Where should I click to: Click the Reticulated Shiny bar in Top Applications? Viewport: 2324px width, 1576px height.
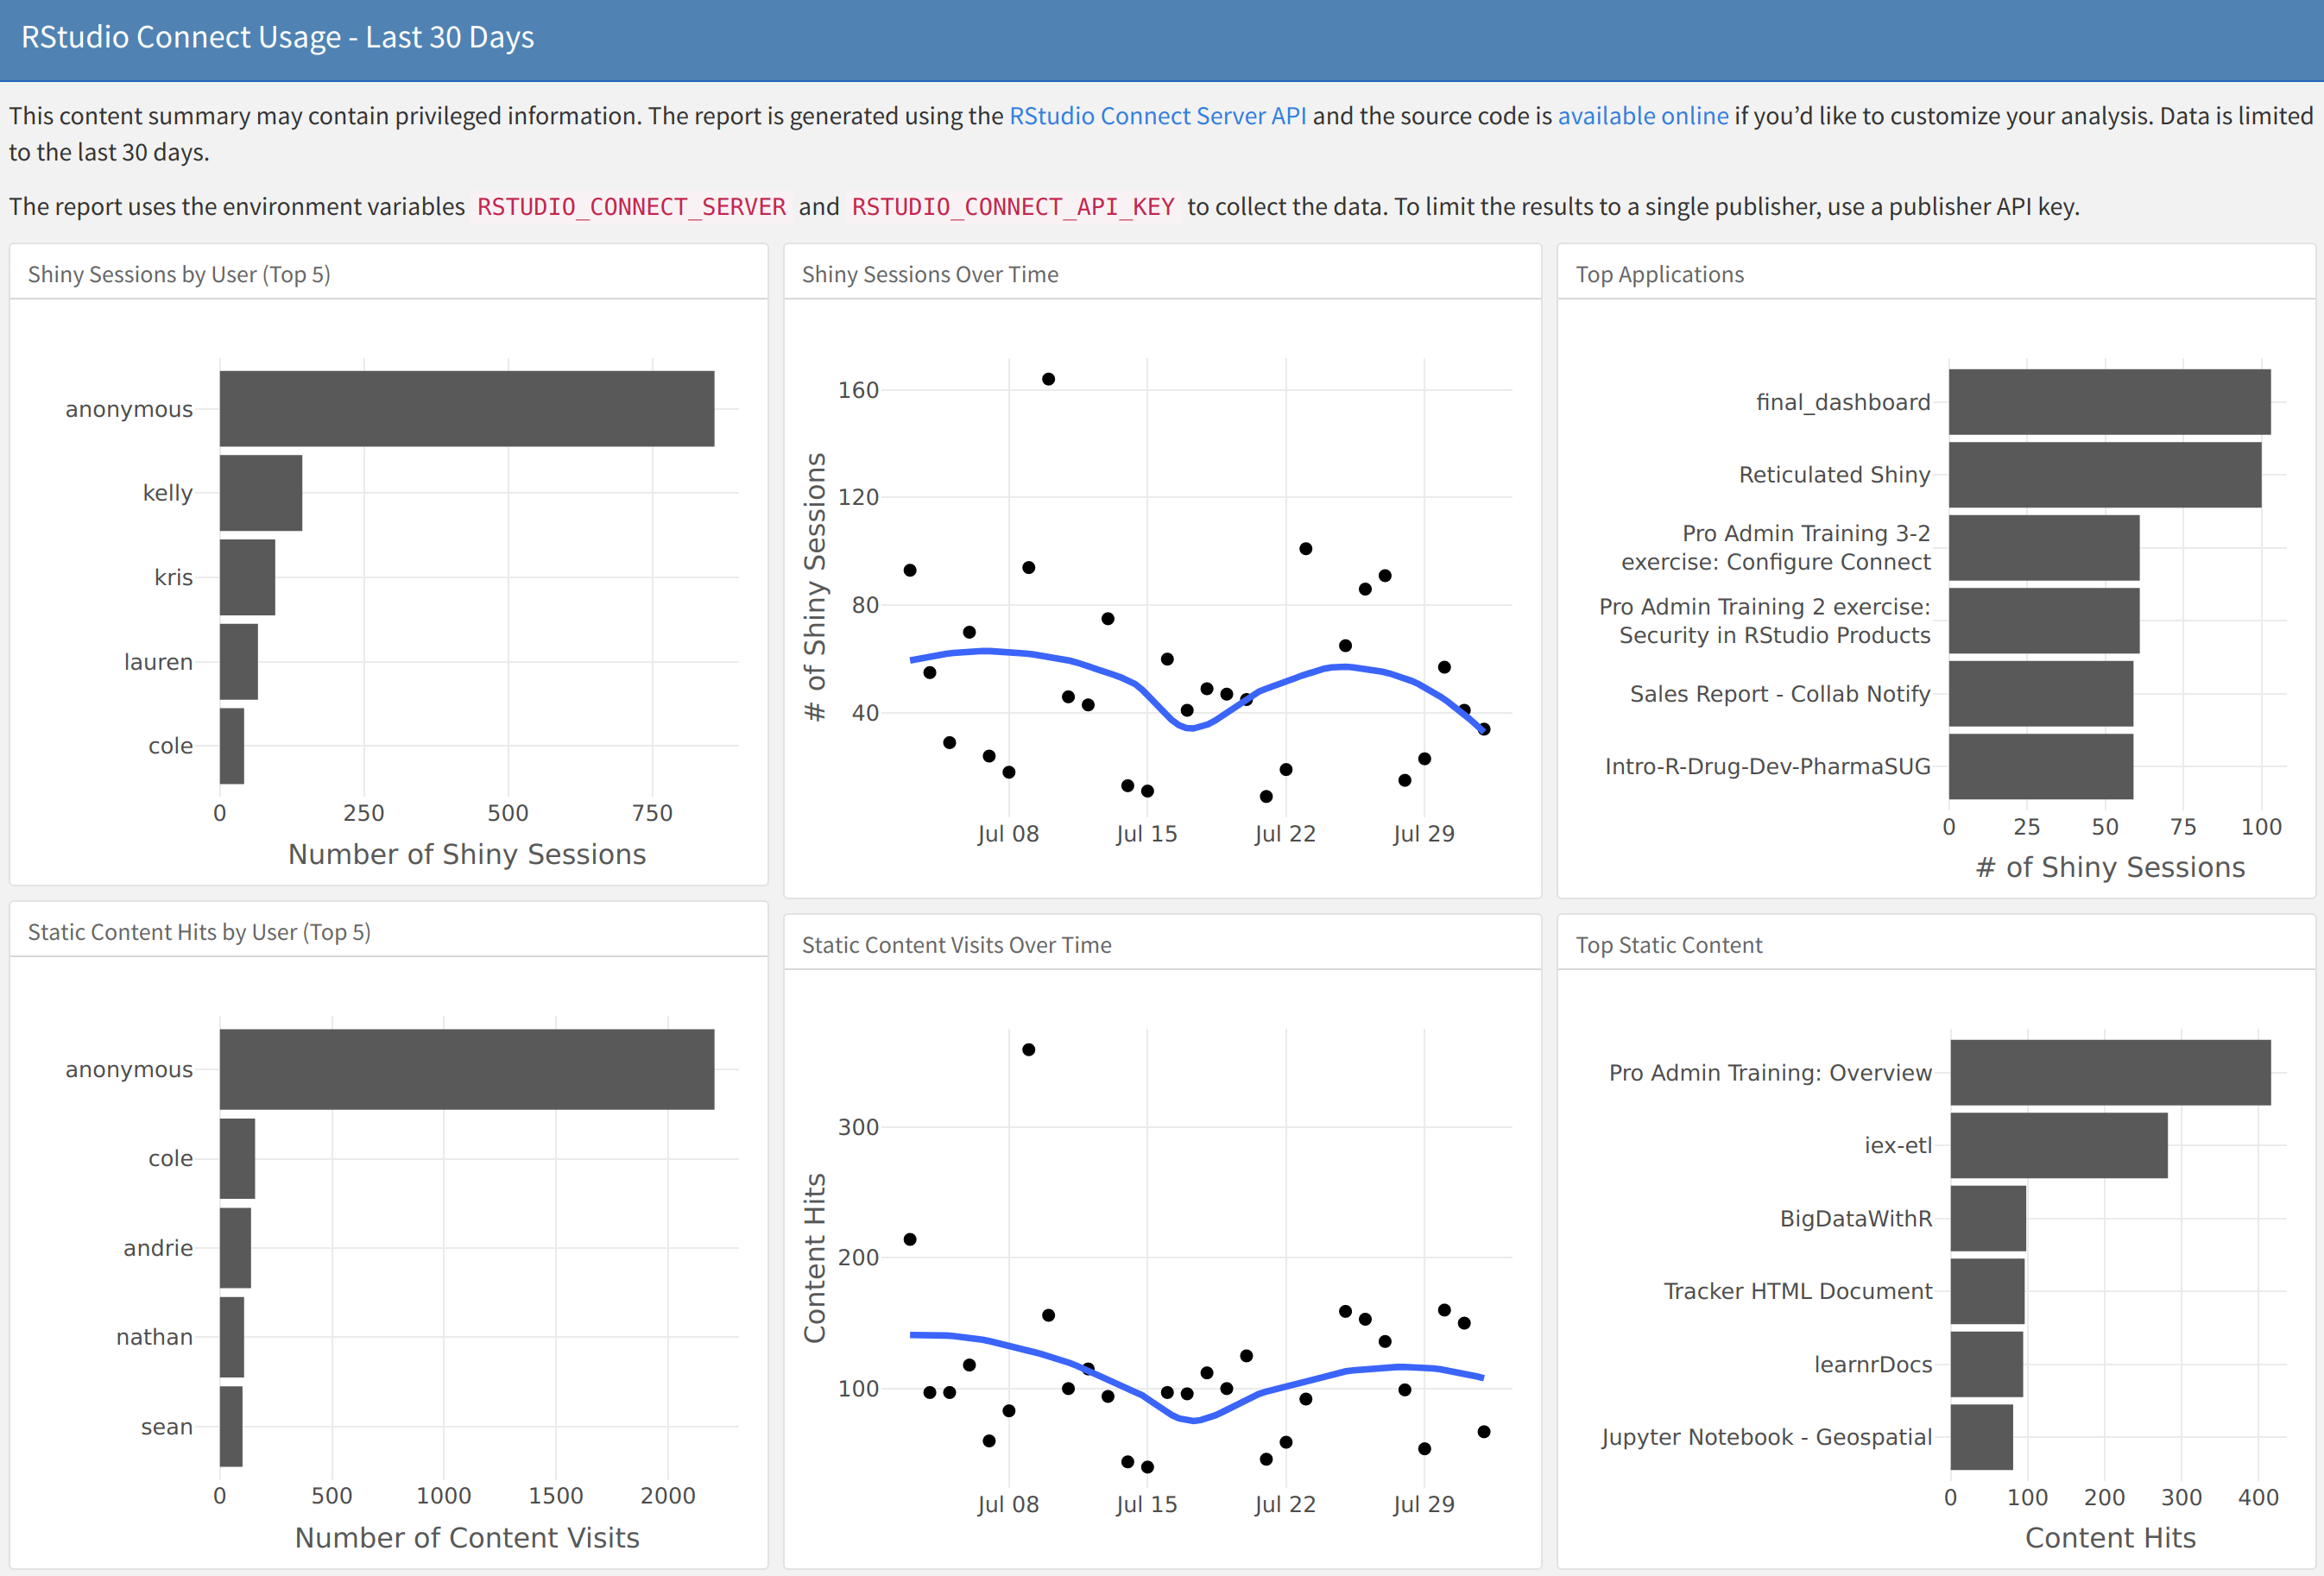pos(2104,475)
